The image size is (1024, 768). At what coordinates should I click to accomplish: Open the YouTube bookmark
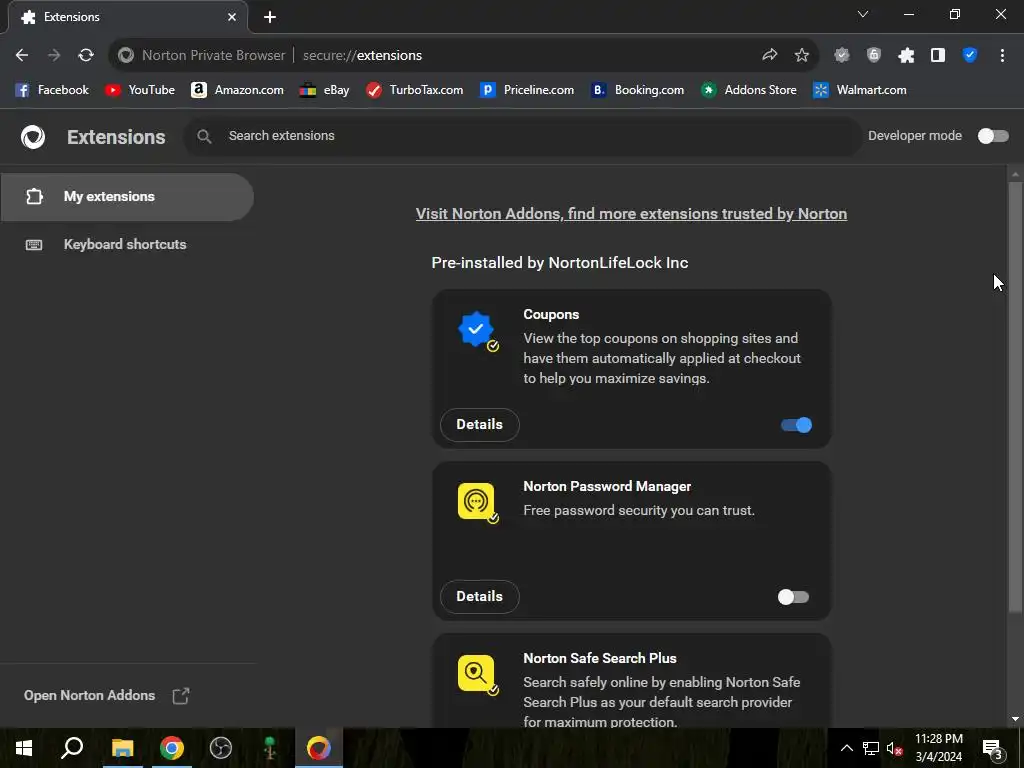pyautogui.click(x=140, y=90)
